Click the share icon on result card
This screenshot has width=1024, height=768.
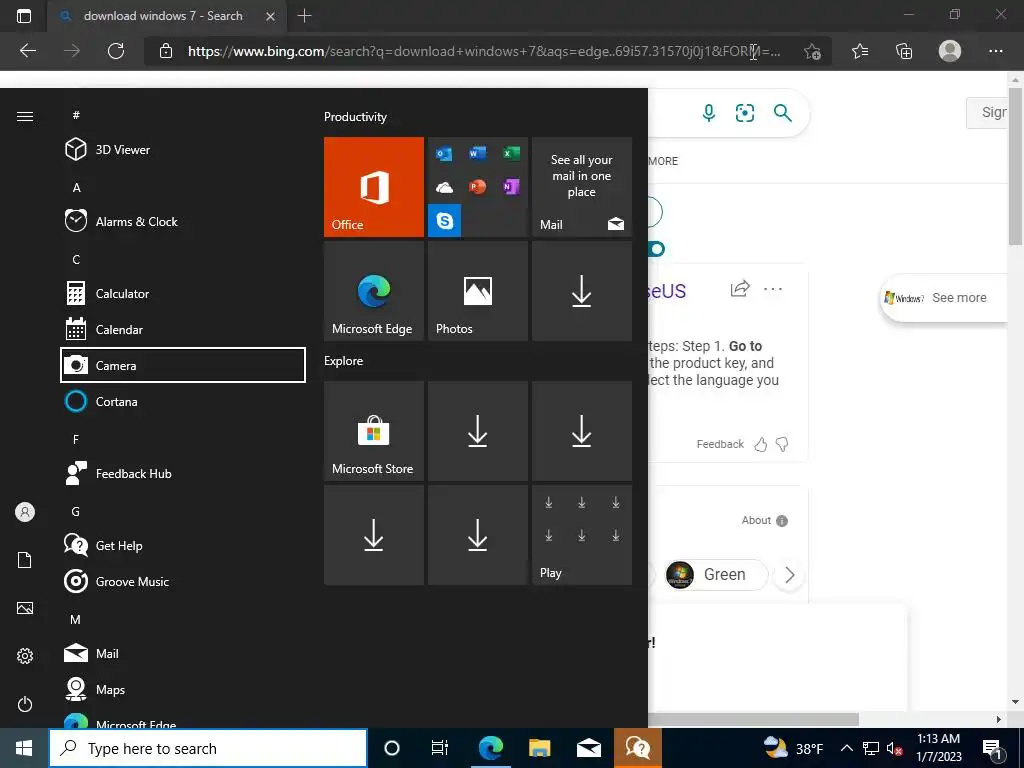[x=740, y=289]
